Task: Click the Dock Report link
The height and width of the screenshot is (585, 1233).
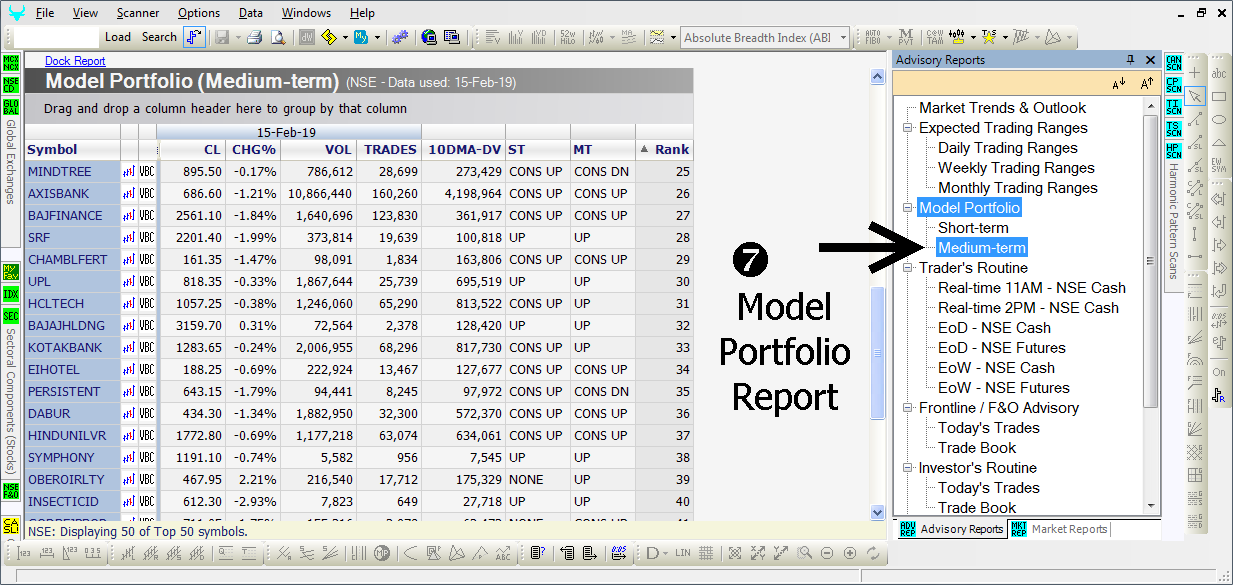Action: point(75,61)
